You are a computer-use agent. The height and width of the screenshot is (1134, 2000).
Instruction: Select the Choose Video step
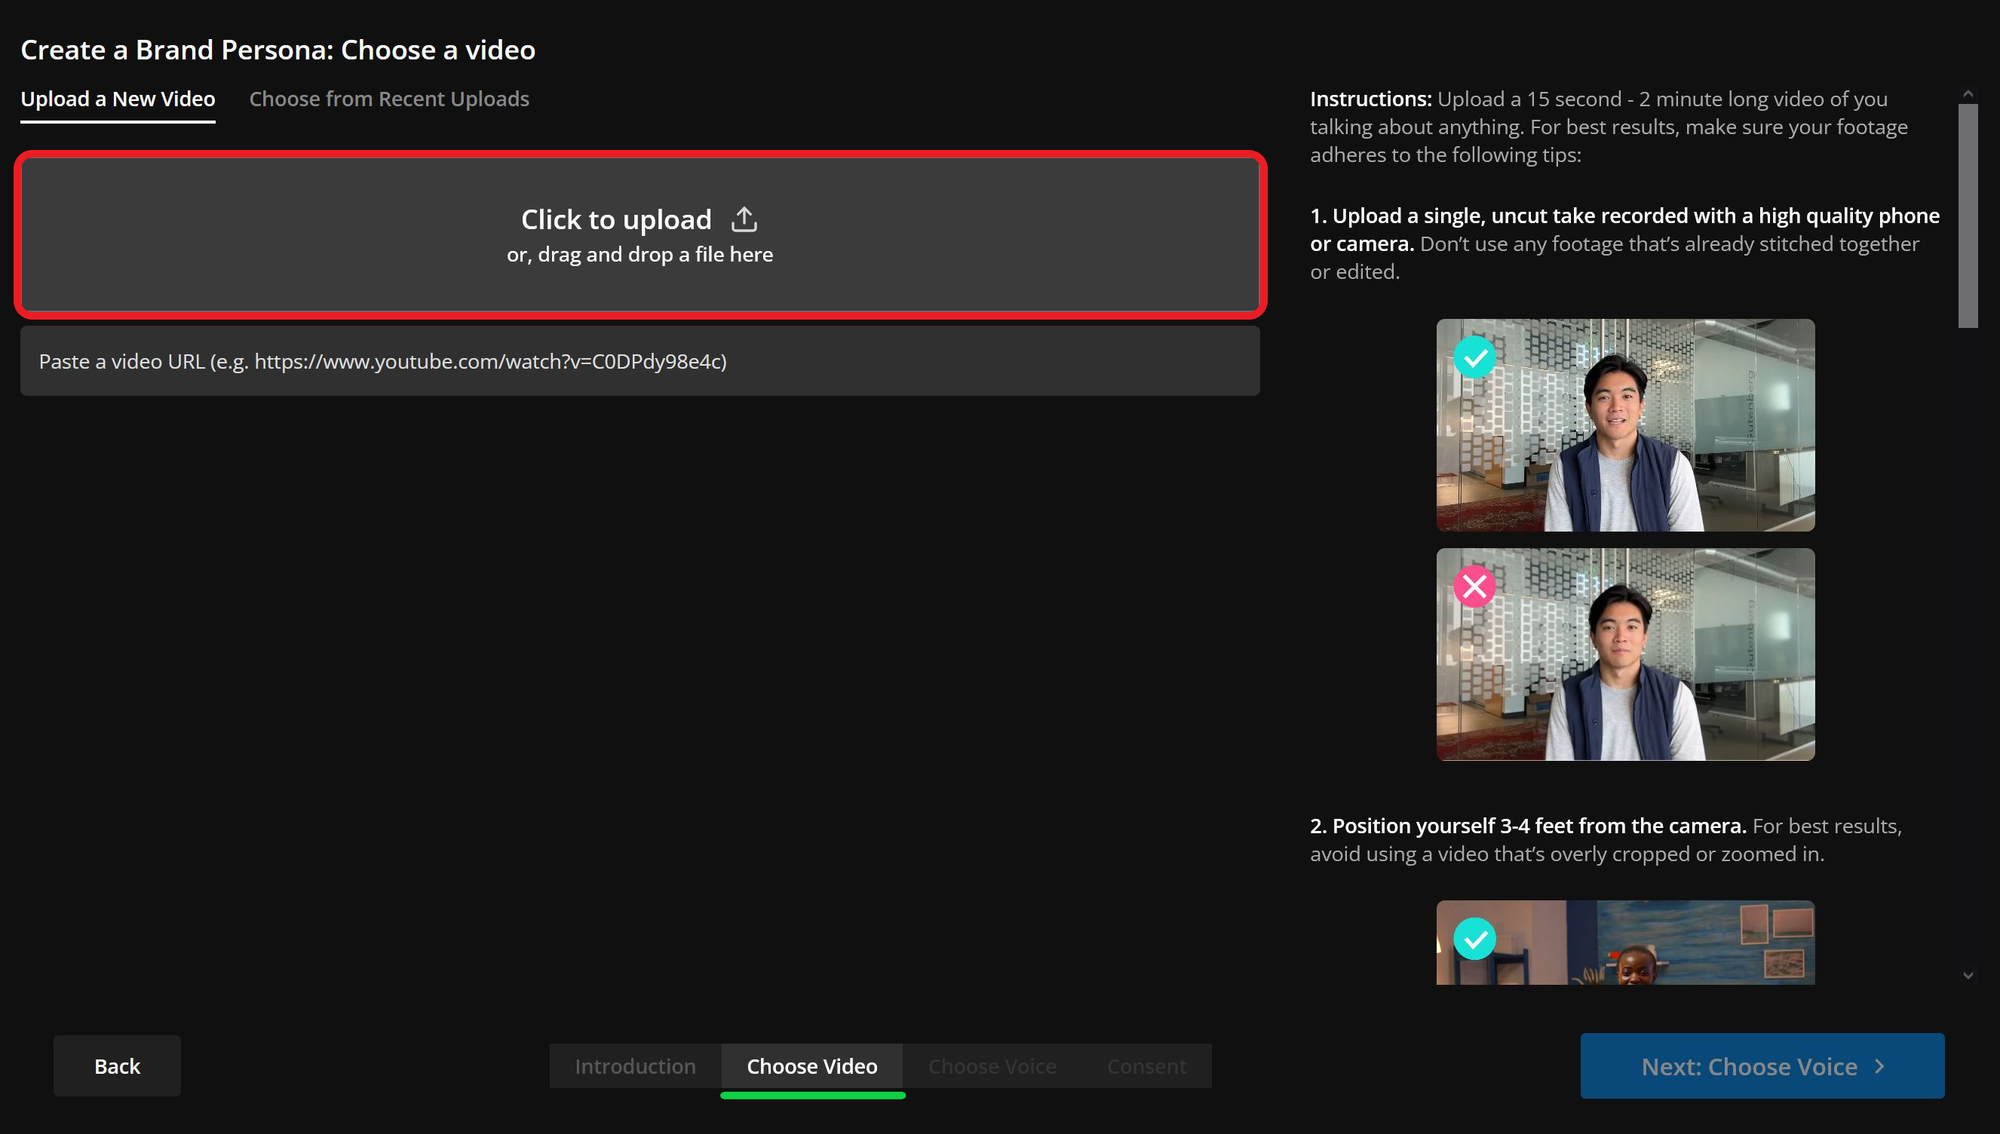click(812, 1066)
